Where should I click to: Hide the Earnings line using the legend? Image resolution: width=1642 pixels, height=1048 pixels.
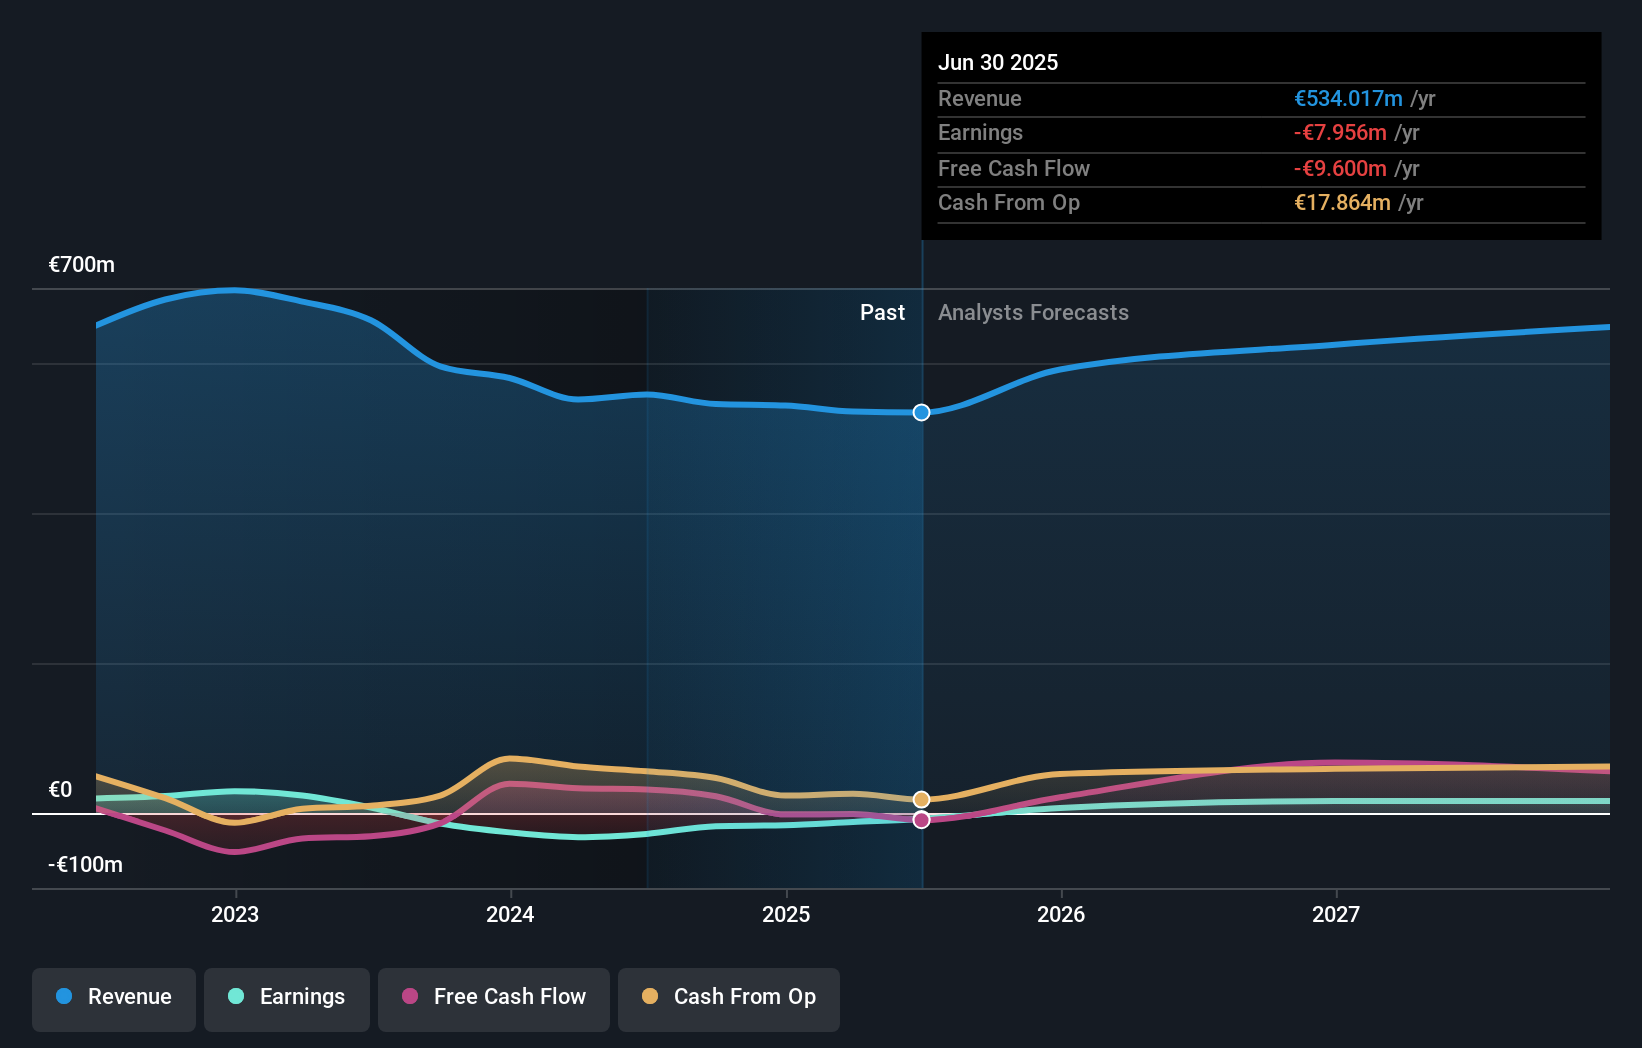pyautogui.click(x=286, y=998)
